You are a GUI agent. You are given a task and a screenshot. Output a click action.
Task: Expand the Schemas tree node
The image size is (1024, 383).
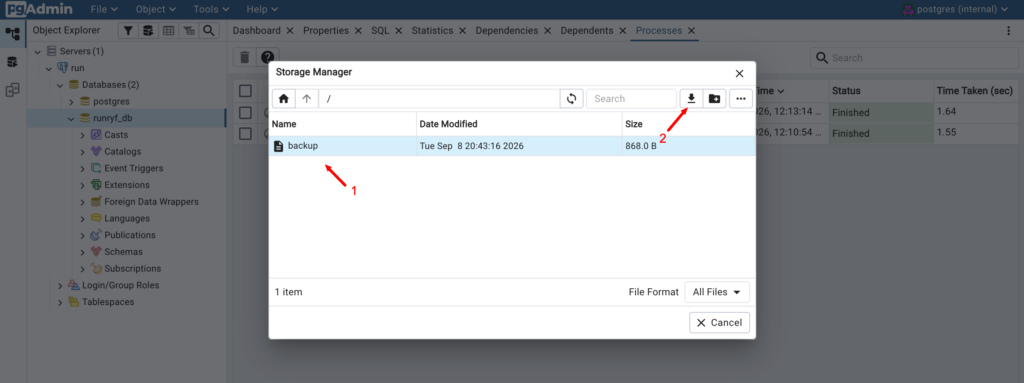tap(83, 252)
